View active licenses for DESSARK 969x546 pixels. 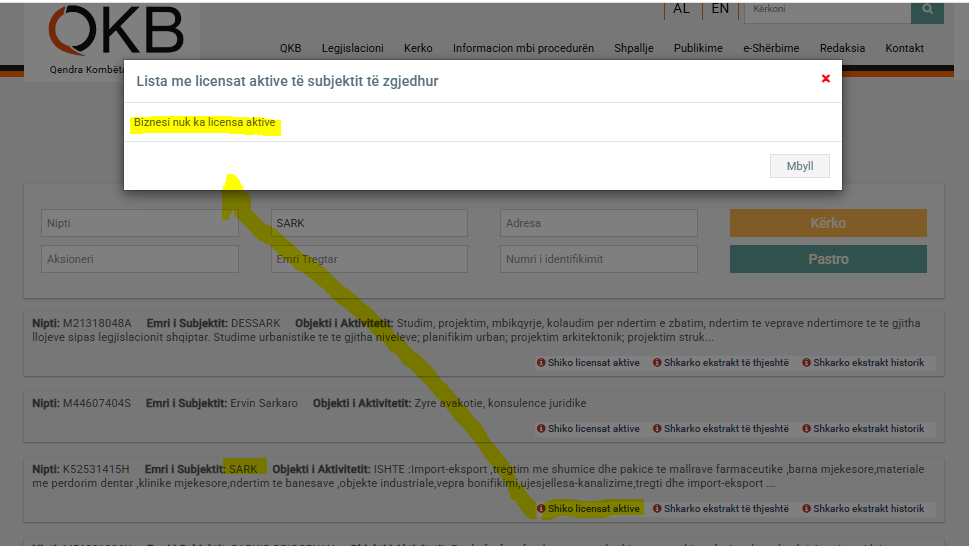click(x=588, y=363)
